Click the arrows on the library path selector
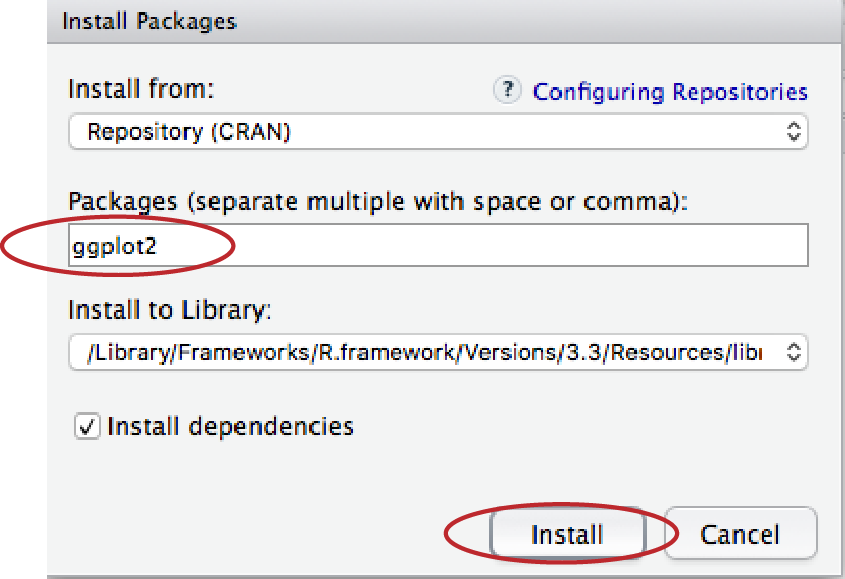Image resolution: width=845 pixels, height=579 pixels. click(793, 353)
